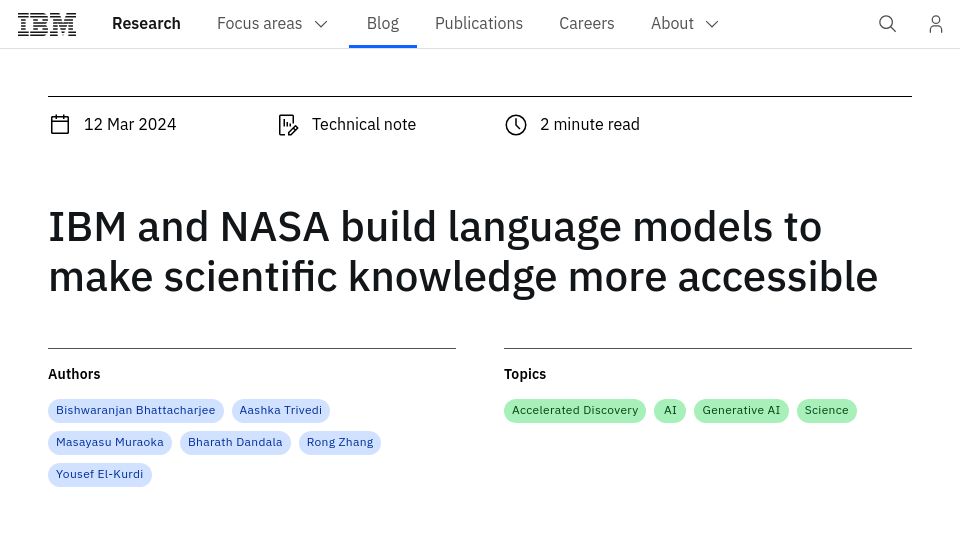Select author Aashka Trivedi
The height and width of the screenshot is (540, 960).
point(280,410)
